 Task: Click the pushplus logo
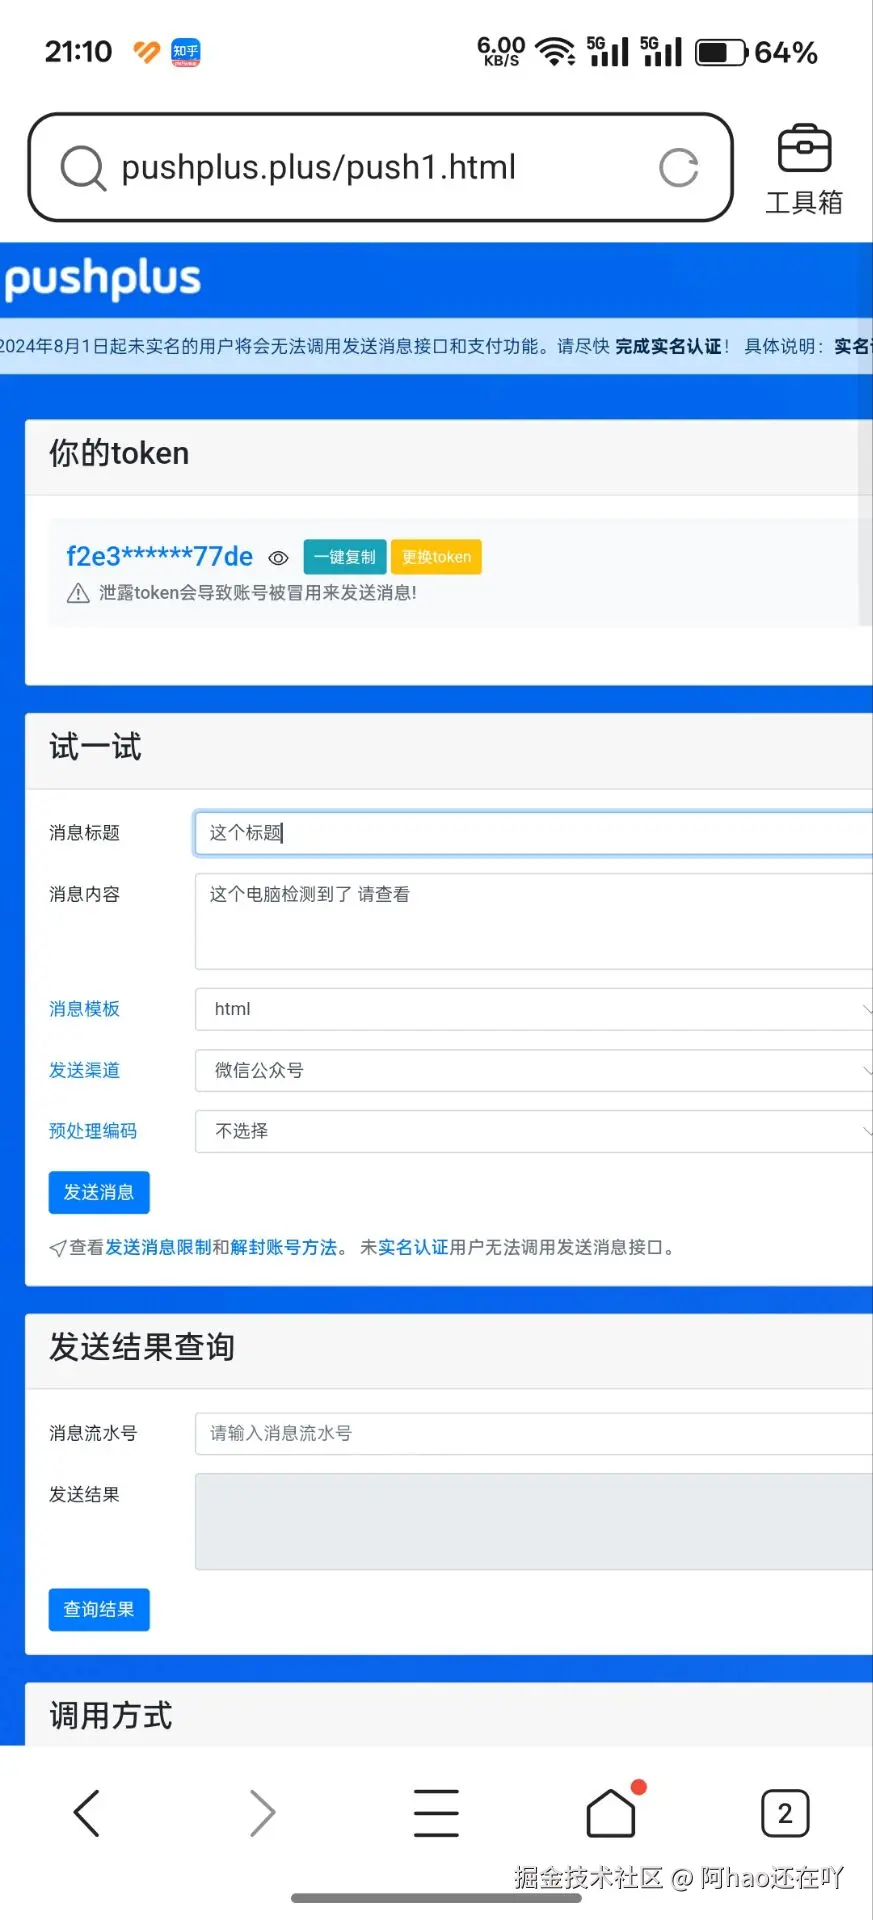[102, 279]
